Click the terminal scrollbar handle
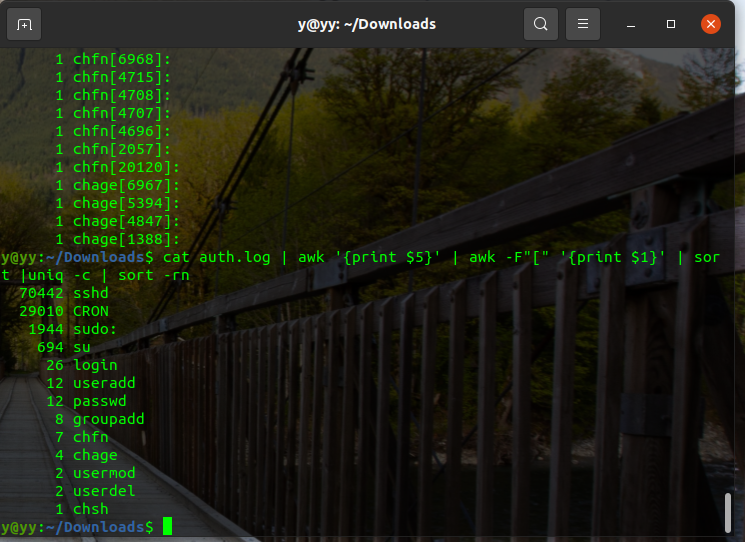This screenshot has width=745, height=542. click(x=727, y=513)
